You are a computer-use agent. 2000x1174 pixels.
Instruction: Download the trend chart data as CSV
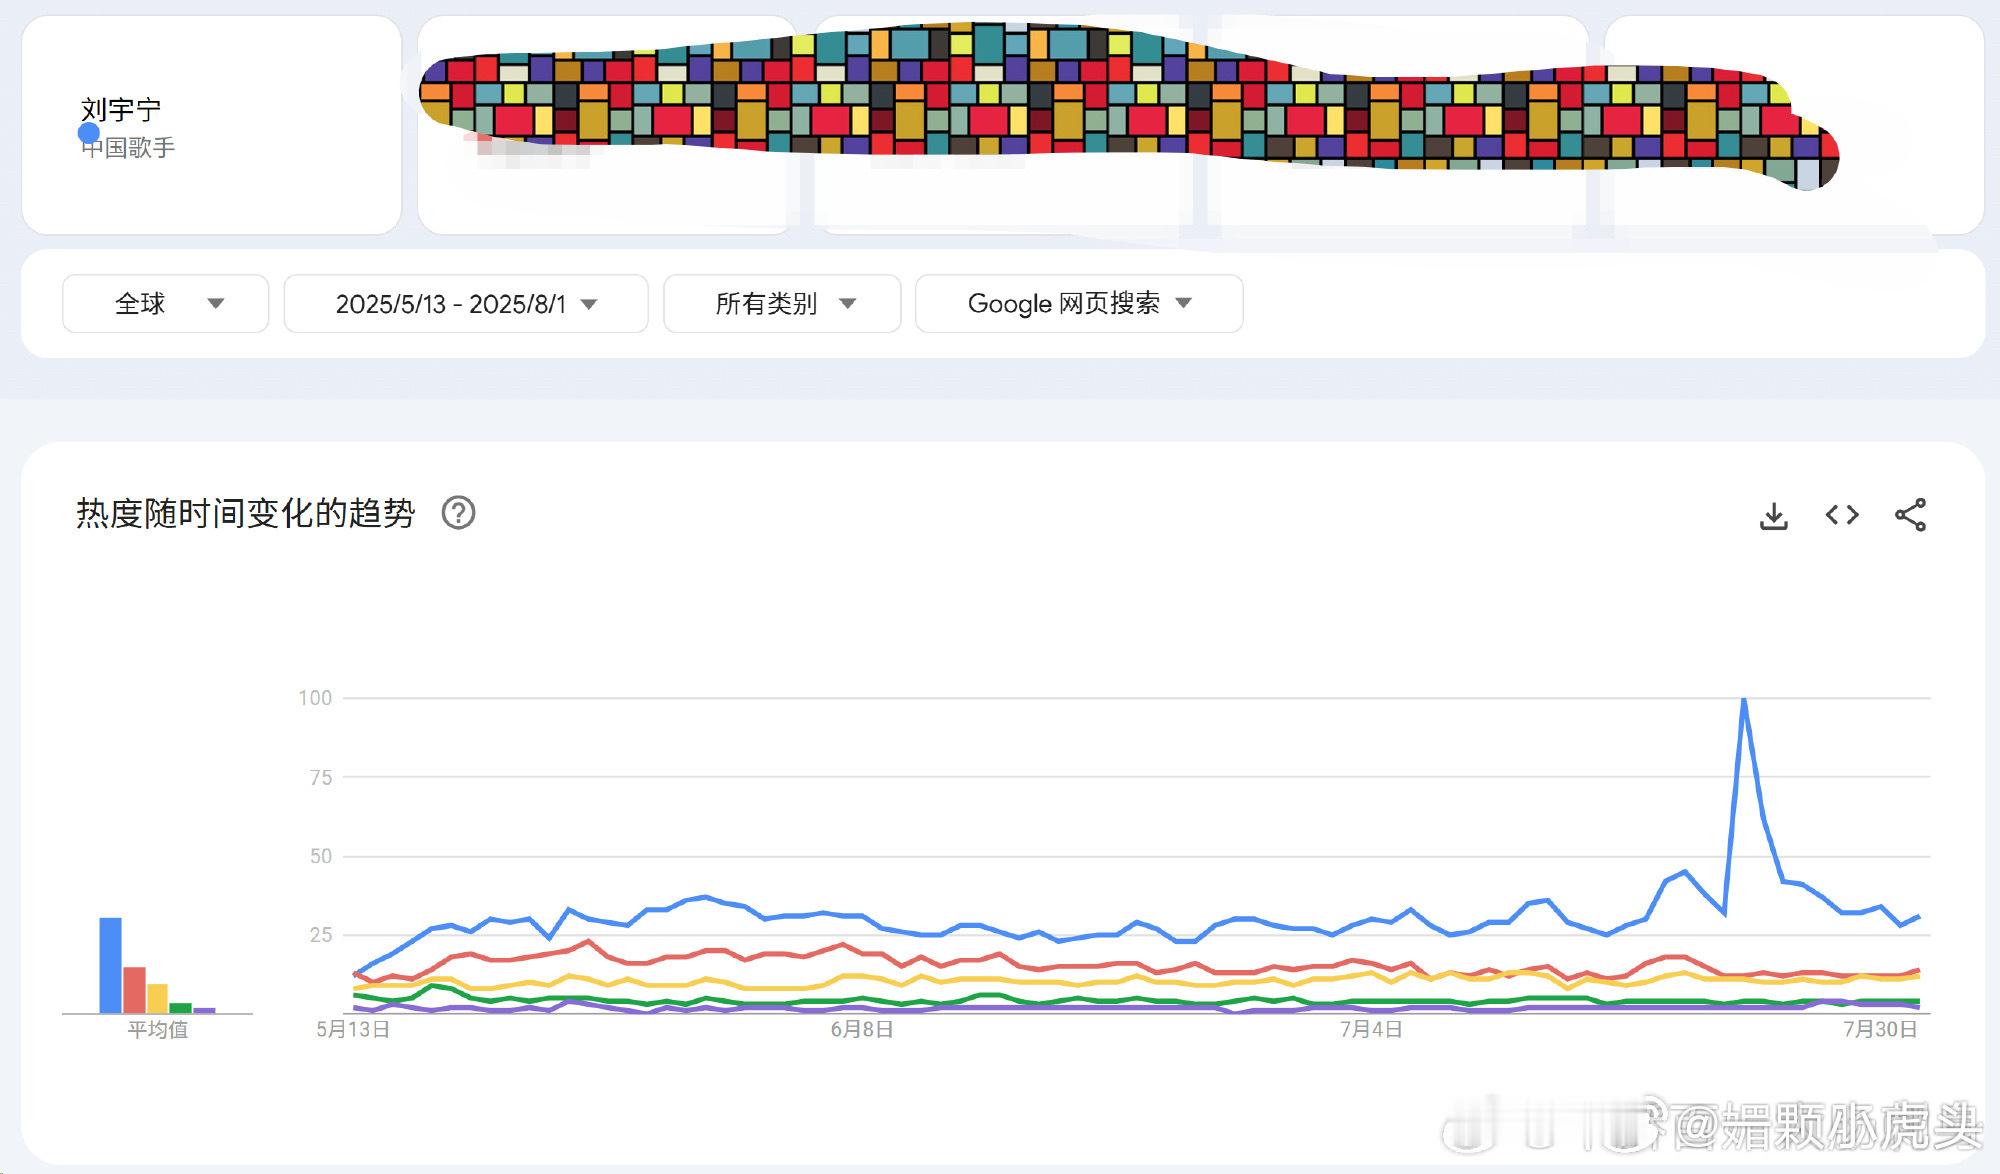(x=1773, y=516)
